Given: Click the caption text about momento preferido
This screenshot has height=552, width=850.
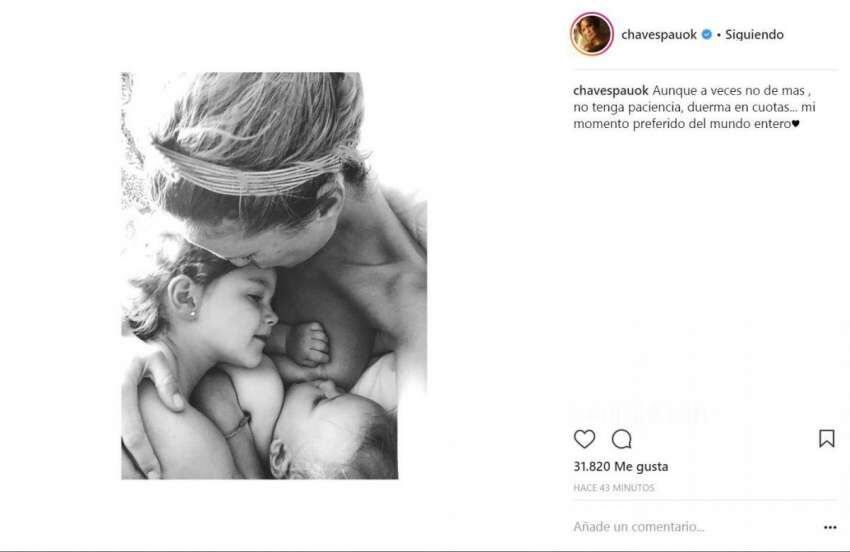Looking at the screenshot, I should click(694, 107).
